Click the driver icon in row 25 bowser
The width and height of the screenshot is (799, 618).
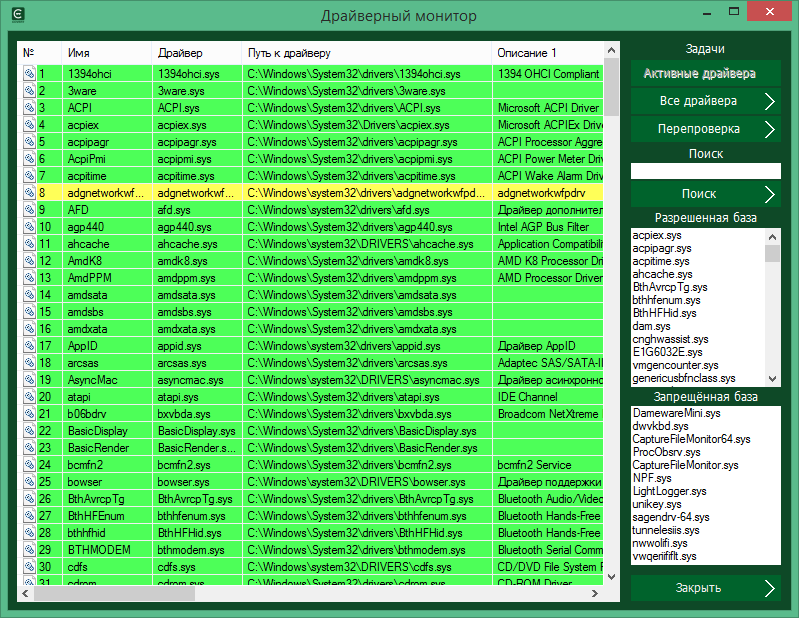[30, 482]
